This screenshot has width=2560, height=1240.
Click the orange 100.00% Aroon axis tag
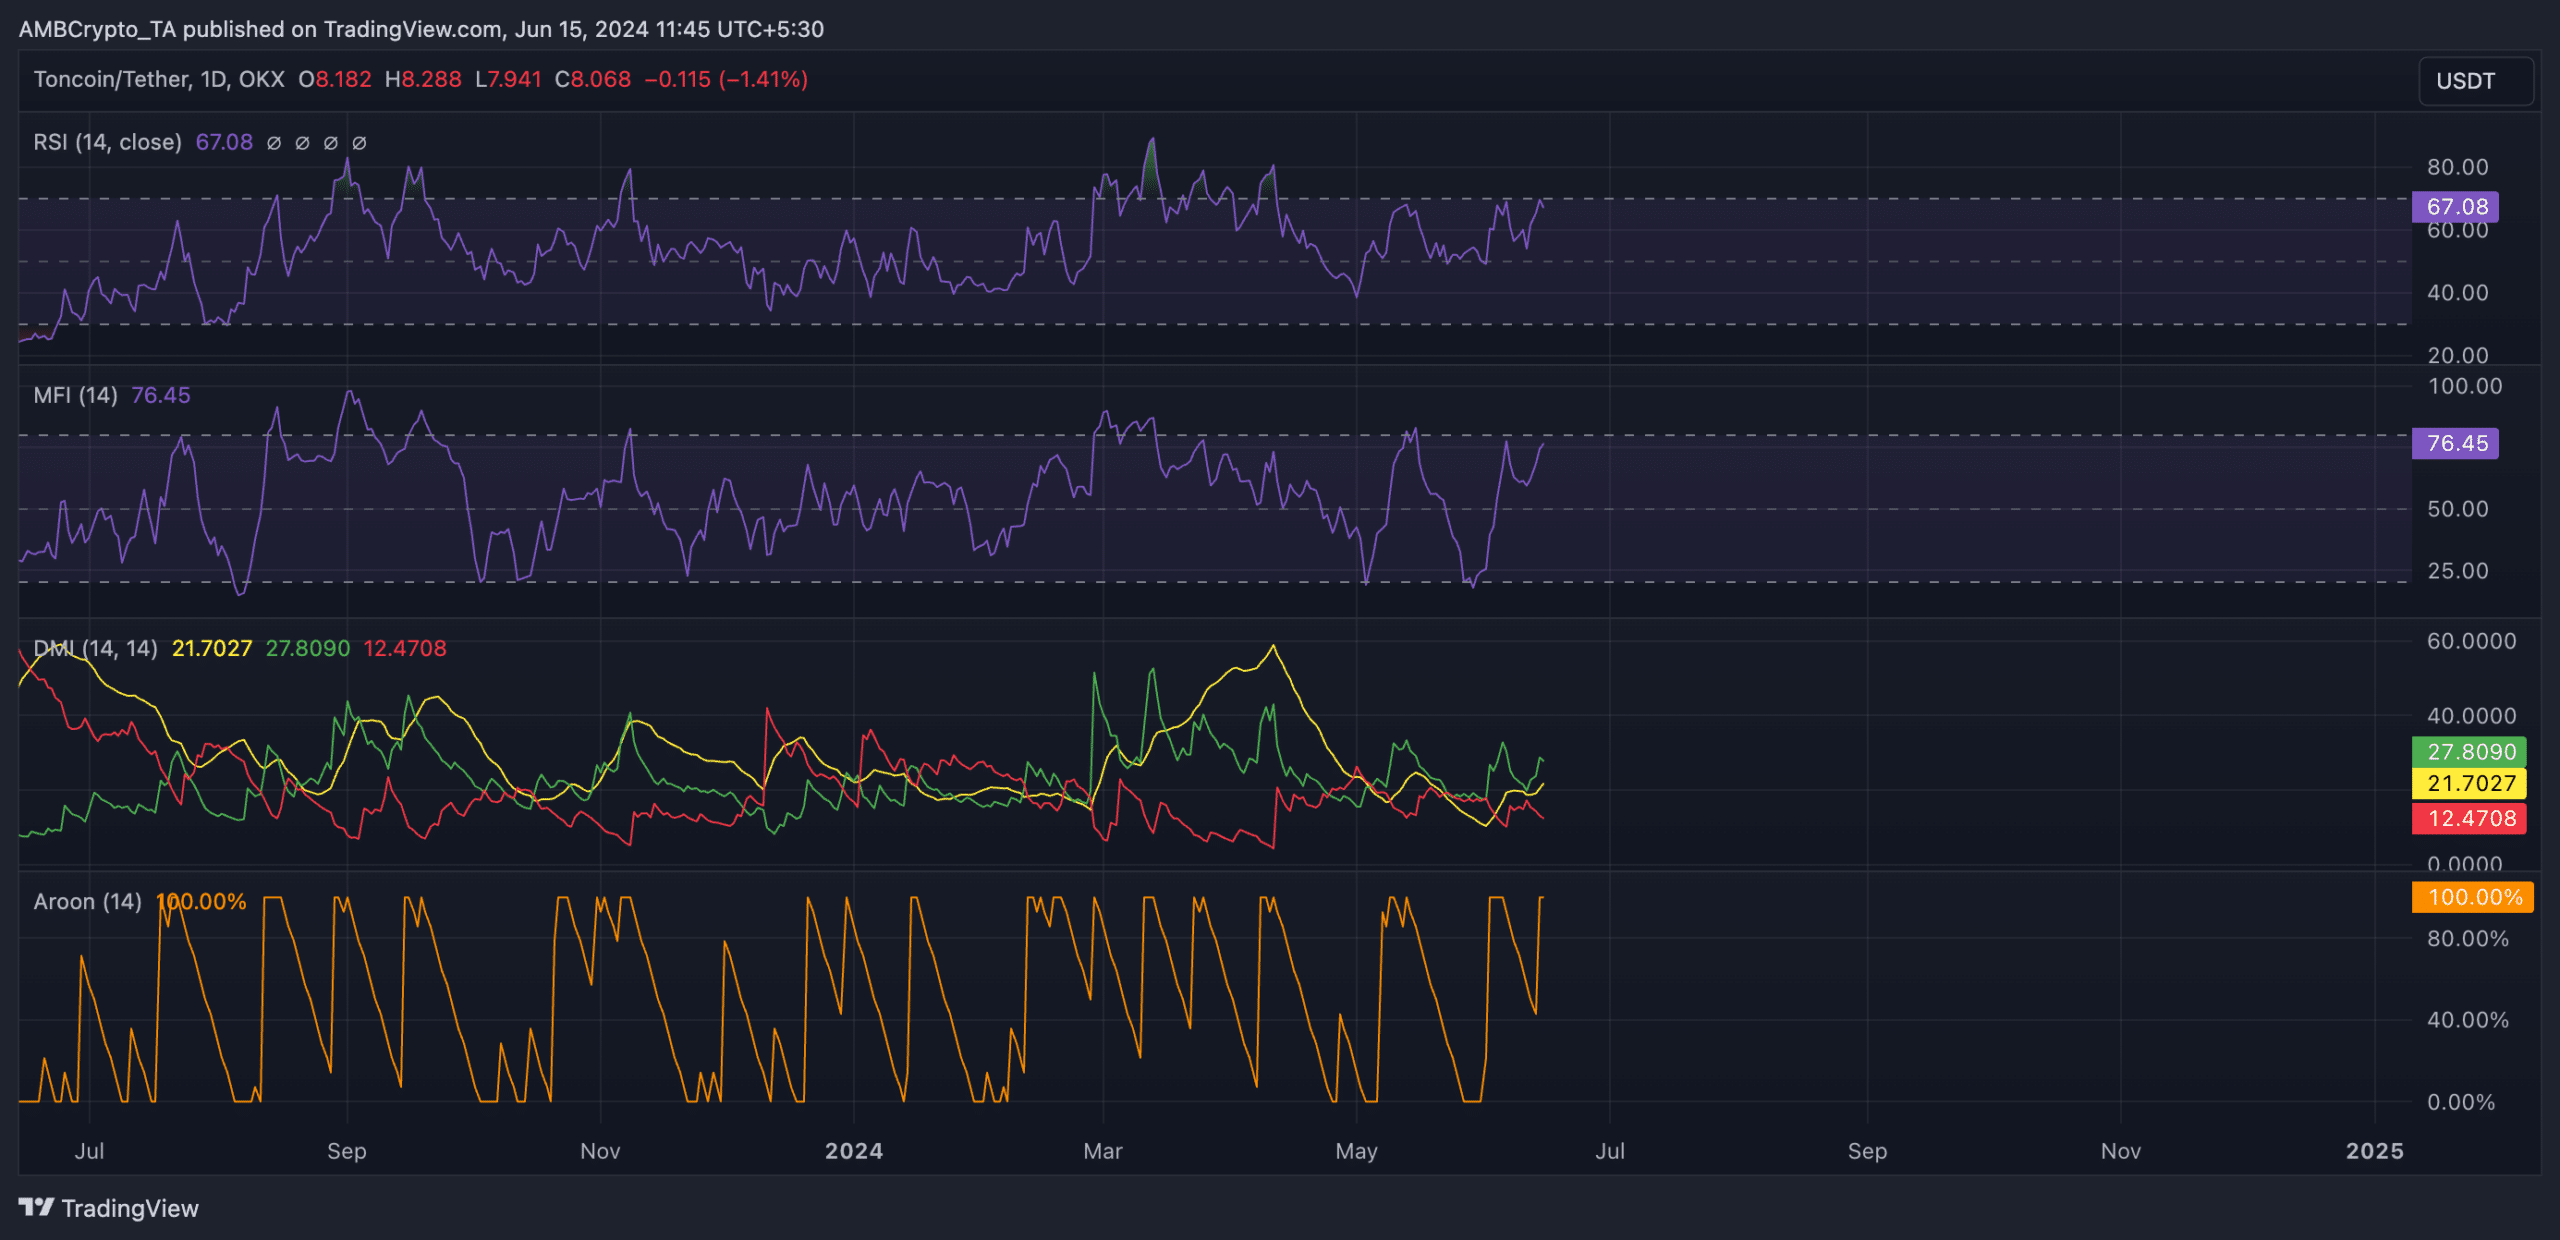coord(2473,897)
